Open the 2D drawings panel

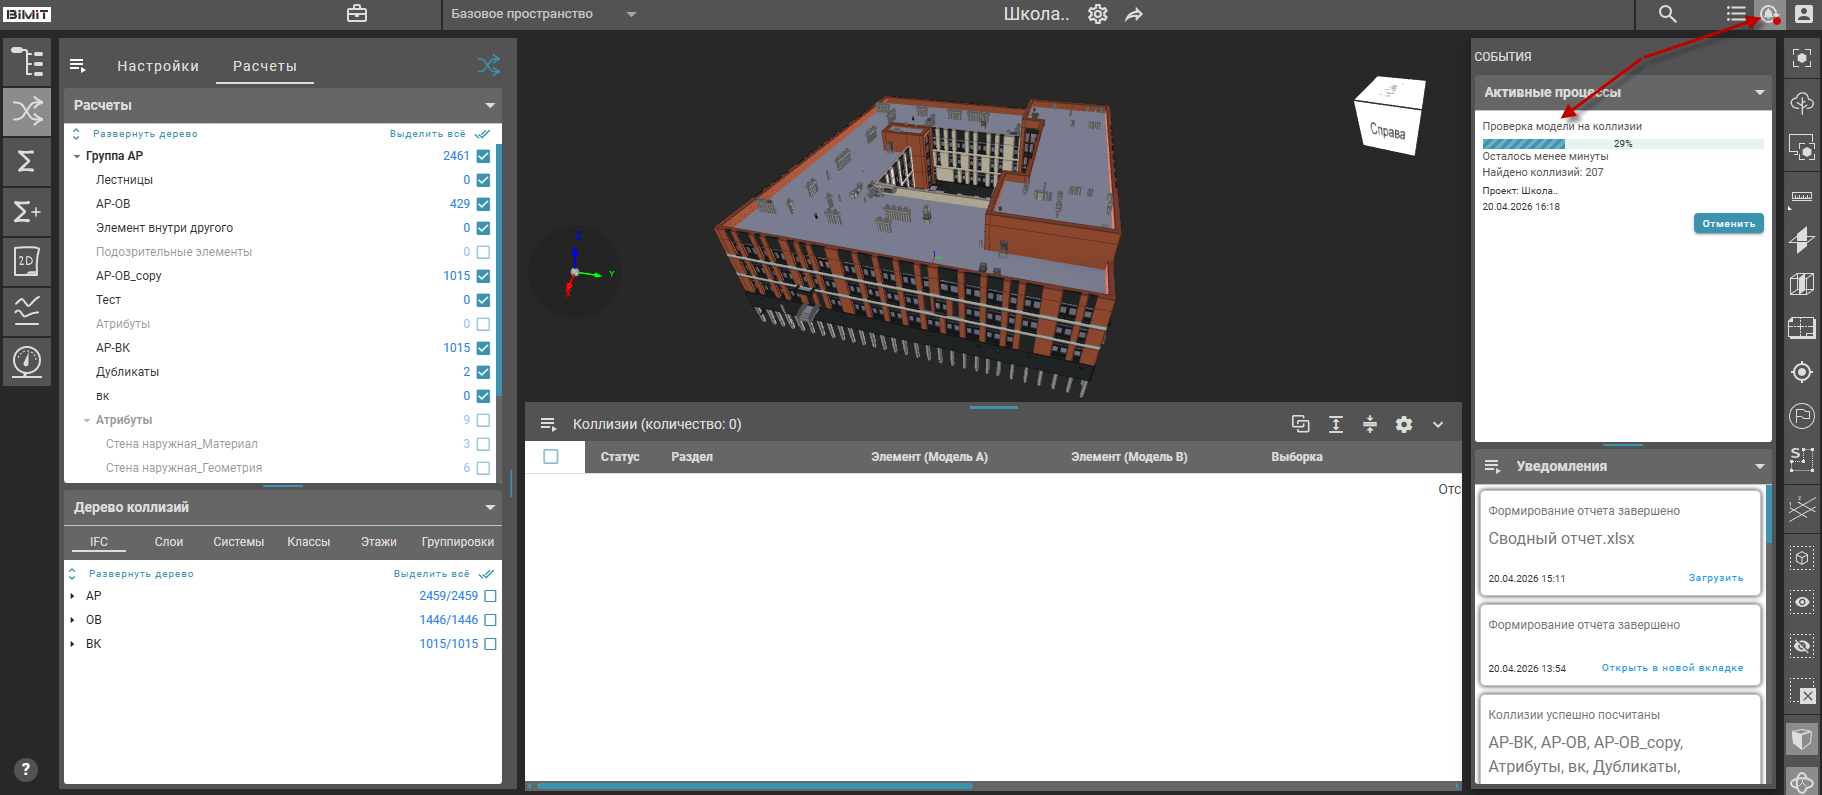[27, 261]
